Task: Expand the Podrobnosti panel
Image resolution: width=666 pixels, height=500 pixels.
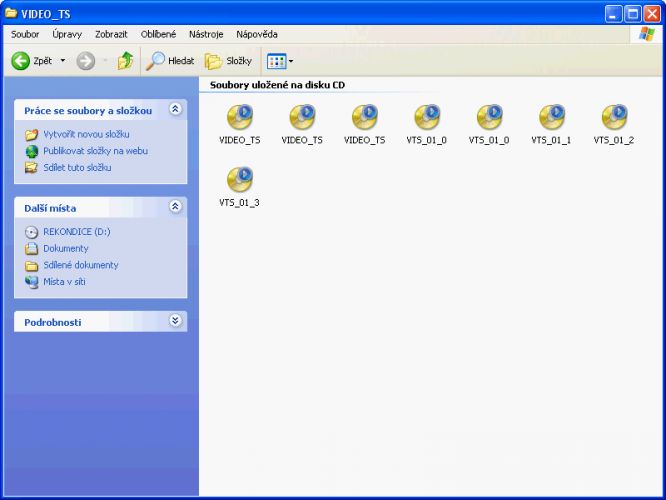Action: point(175,320)
